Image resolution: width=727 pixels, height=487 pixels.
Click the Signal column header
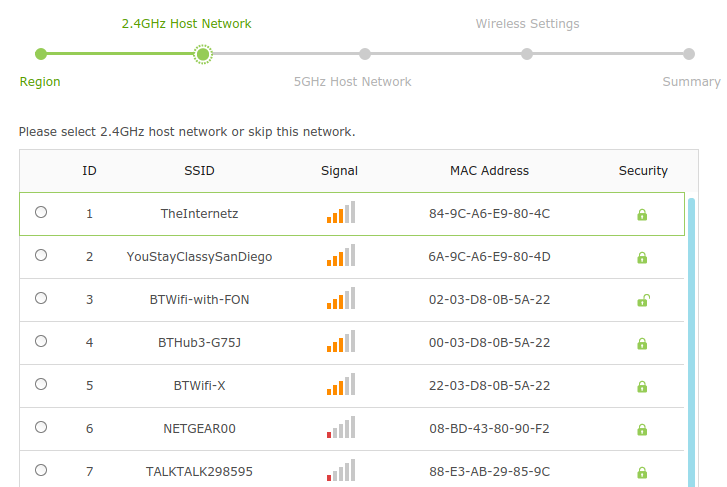pos(339,171)
